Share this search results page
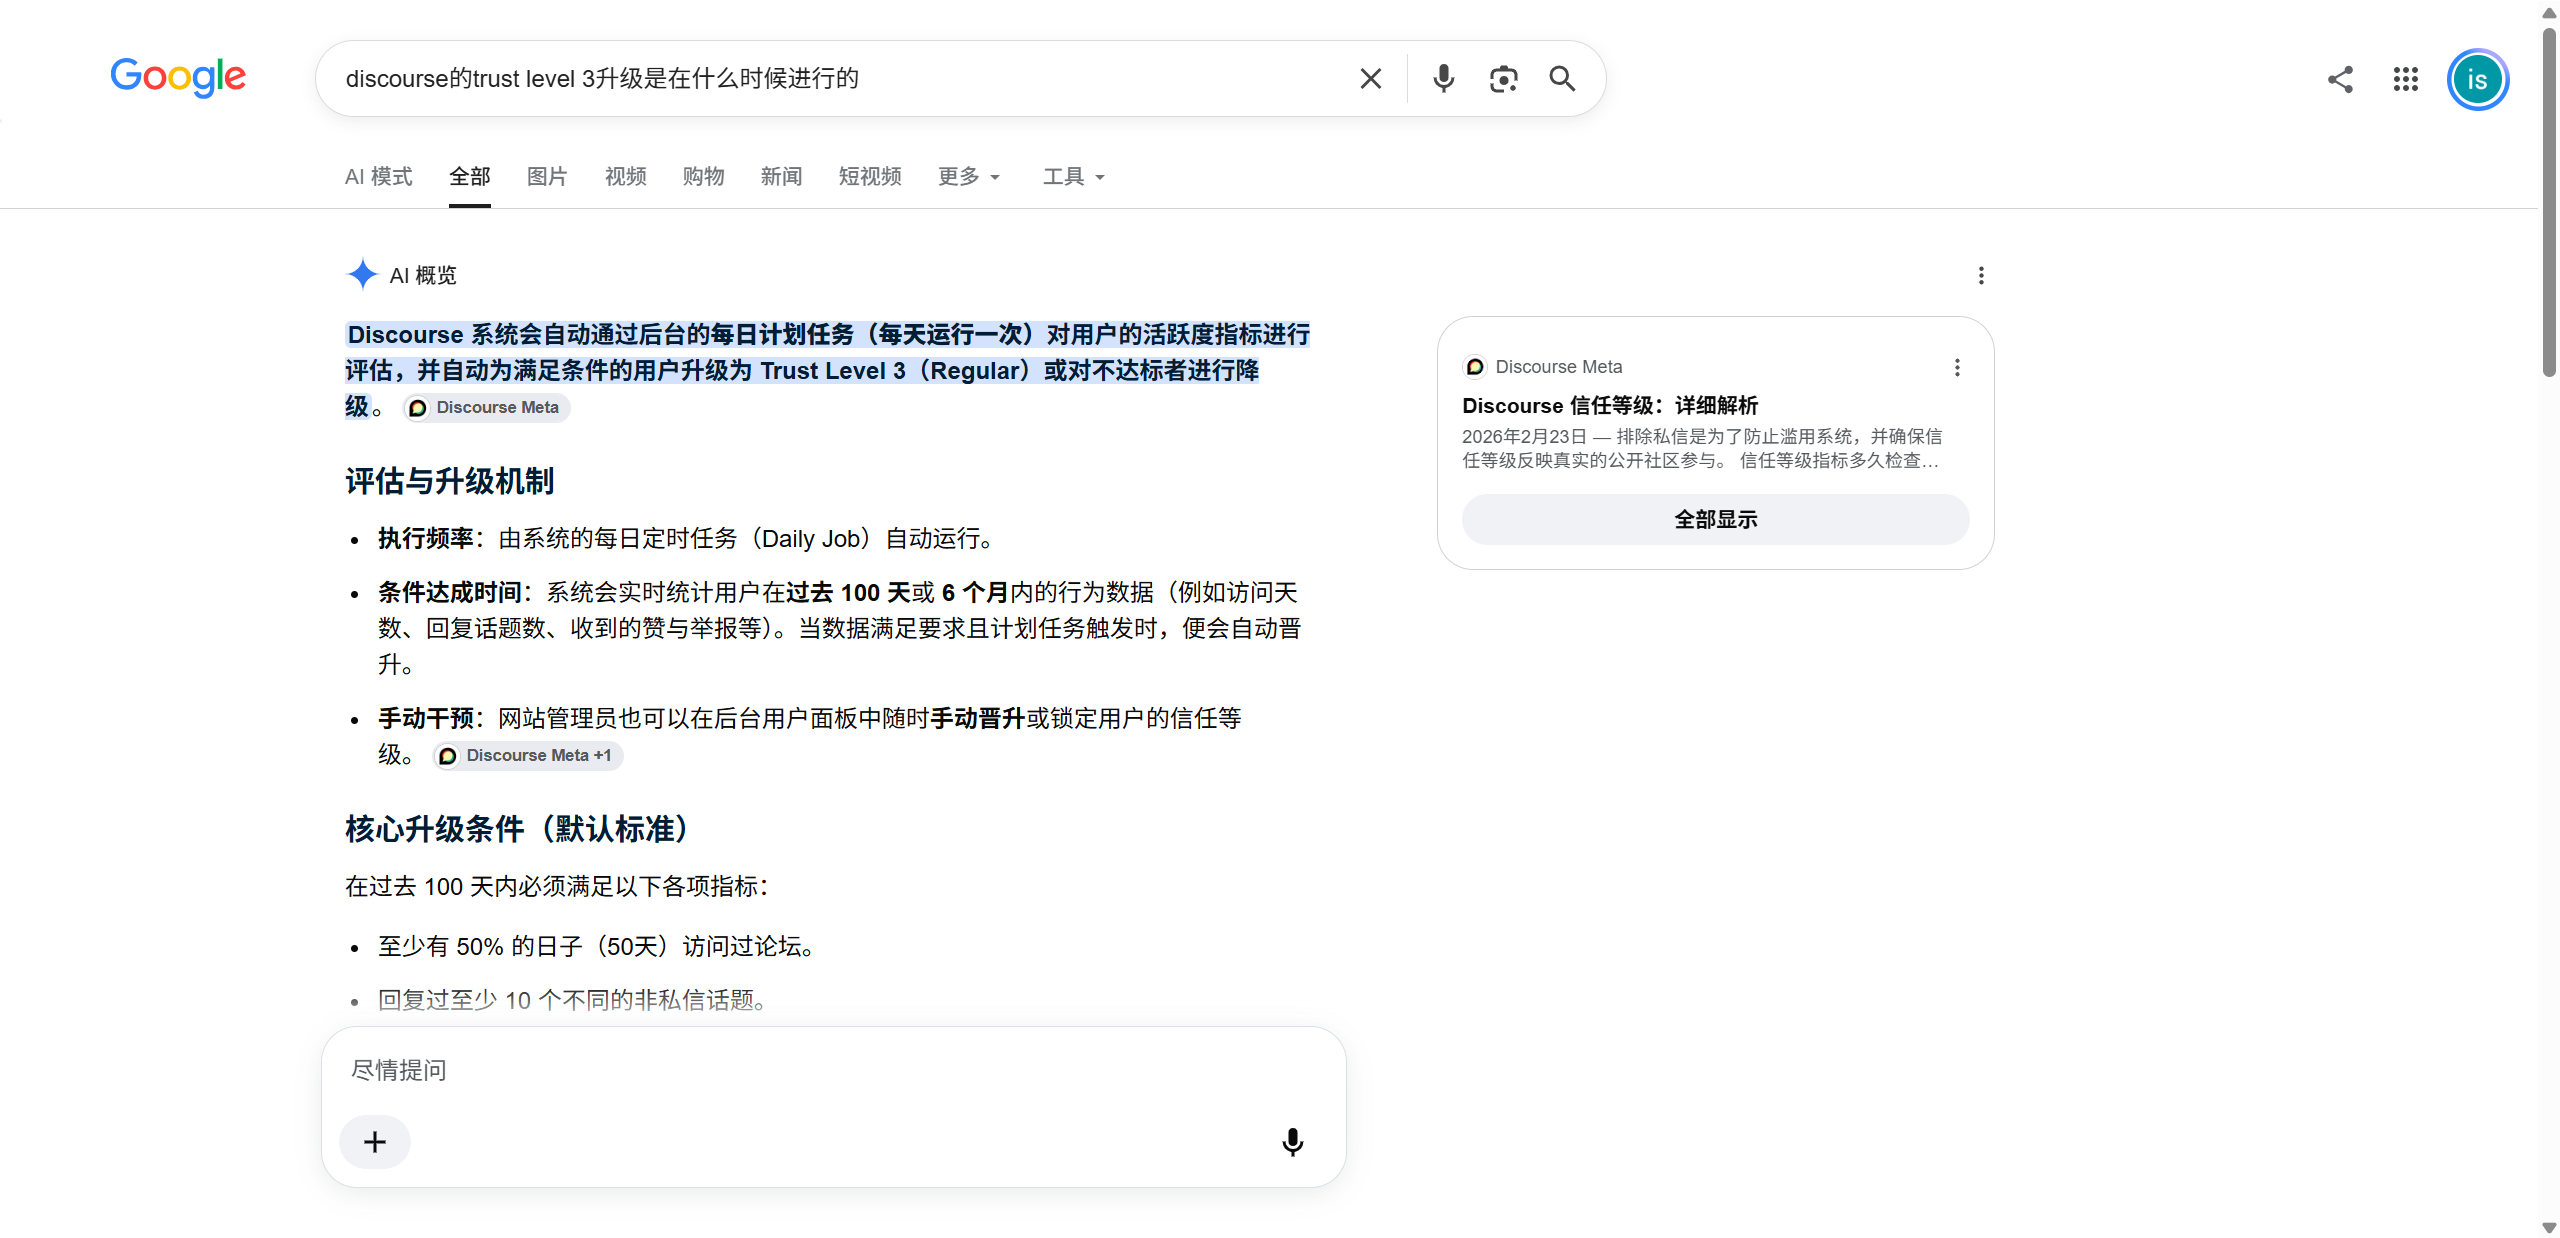This screenshot has width=2560, height=1238. pyautogui.click(x=2340, y=79)
